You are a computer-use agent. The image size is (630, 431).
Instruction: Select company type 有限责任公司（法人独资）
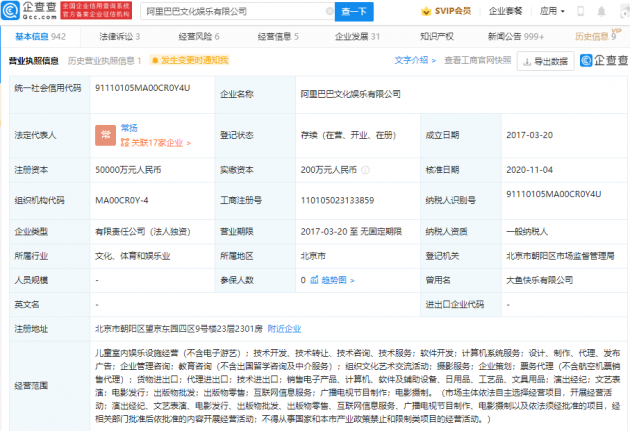coord(143,231)
